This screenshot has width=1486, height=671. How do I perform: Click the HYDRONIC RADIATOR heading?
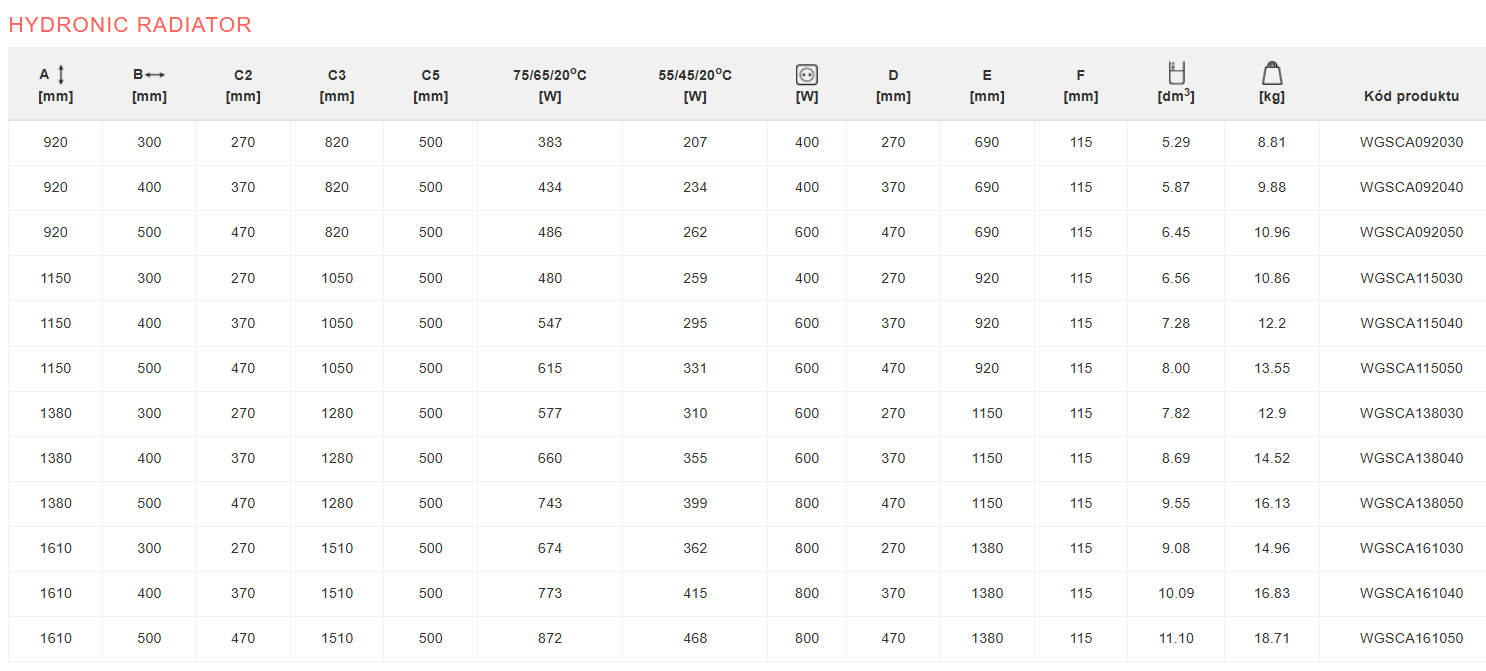click(x=130, y=25)
